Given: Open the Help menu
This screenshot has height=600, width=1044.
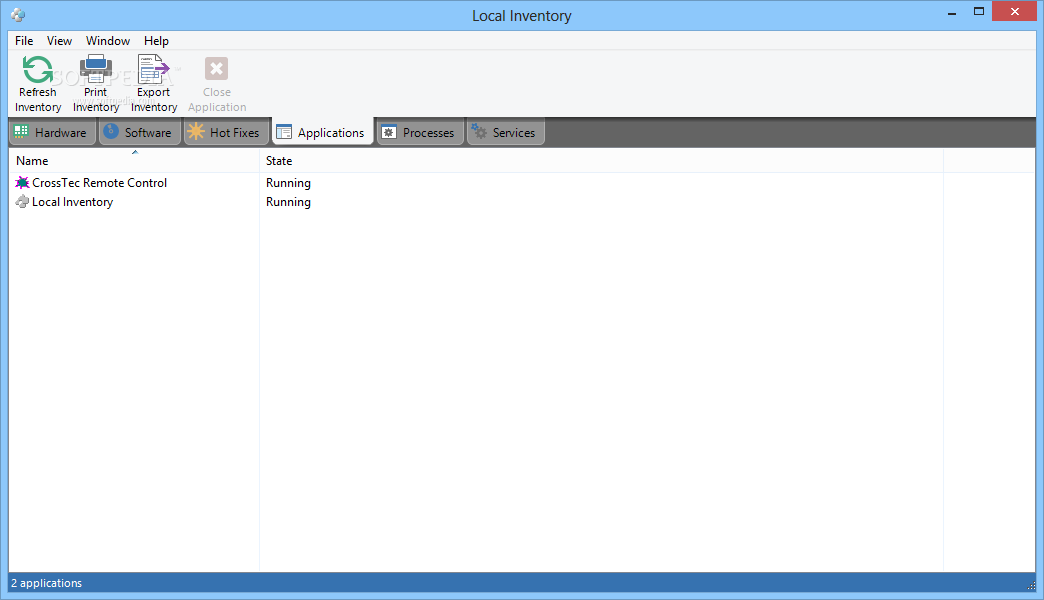Looking at the screenshot, I should (156, 41).
